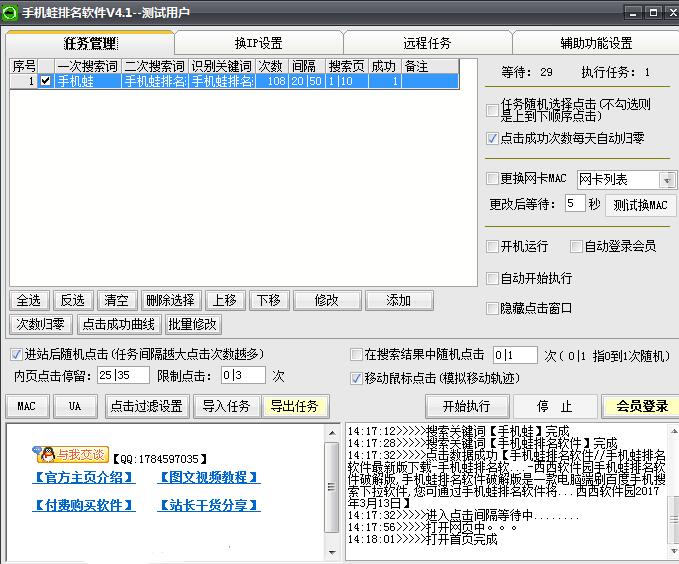
Task: Open the 网卡列表 dropdown
Action: pyautogui.click(x=667, y=180)
